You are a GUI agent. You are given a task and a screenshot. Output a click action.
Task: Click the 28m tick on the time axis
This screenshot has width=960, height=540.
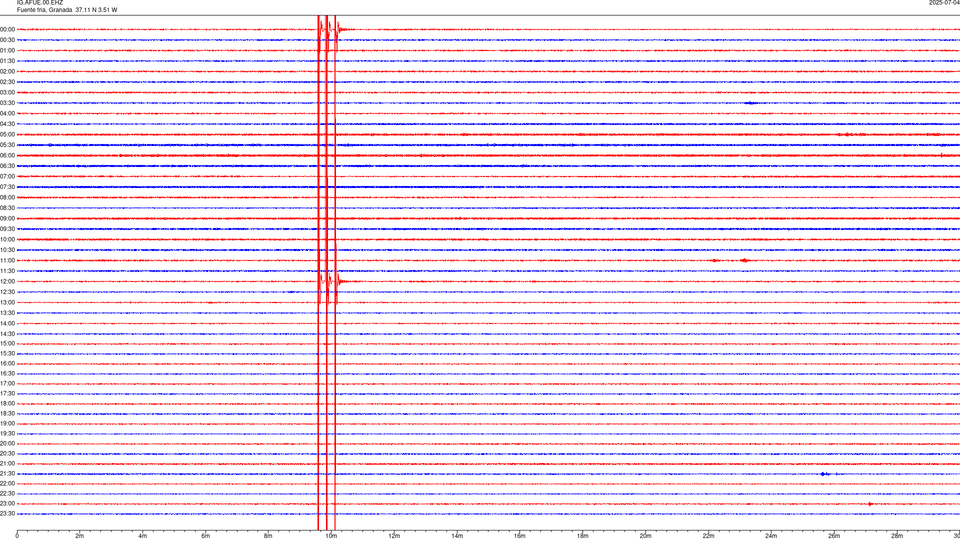pos(897,536)
